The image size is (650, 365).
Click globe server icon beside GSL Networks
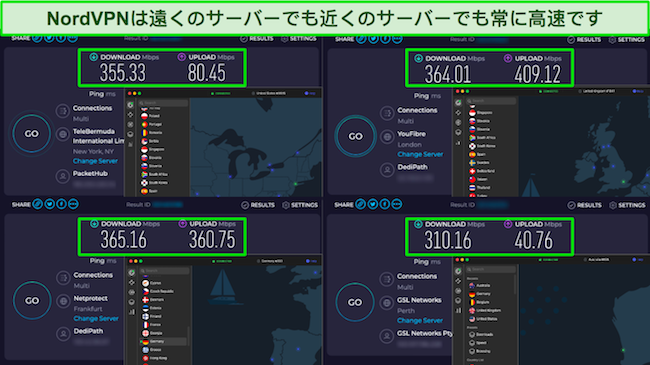click(387, 303)
